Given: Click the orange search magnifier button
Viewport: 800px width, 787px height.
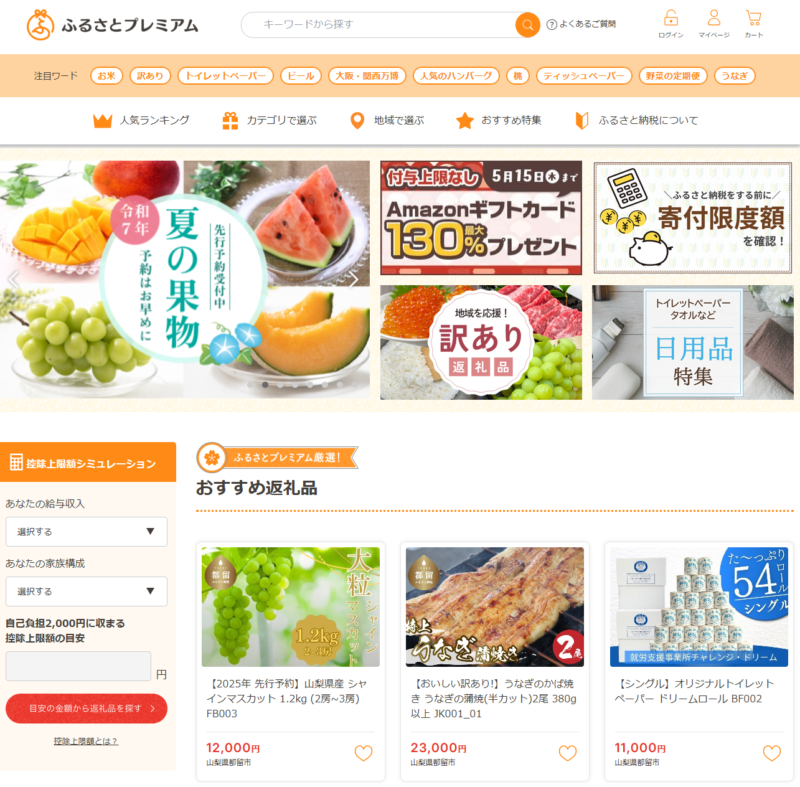Looking at the screenshot, I should [527, 25].
